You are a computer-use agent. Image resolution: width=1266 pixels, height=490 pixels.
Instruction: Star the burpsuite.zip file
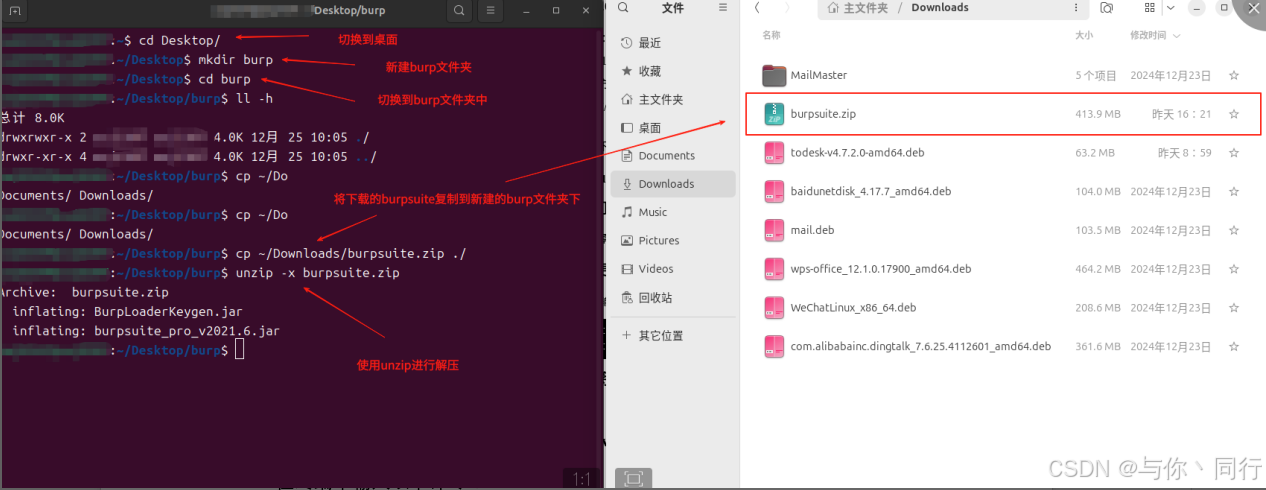[1233, 114]
